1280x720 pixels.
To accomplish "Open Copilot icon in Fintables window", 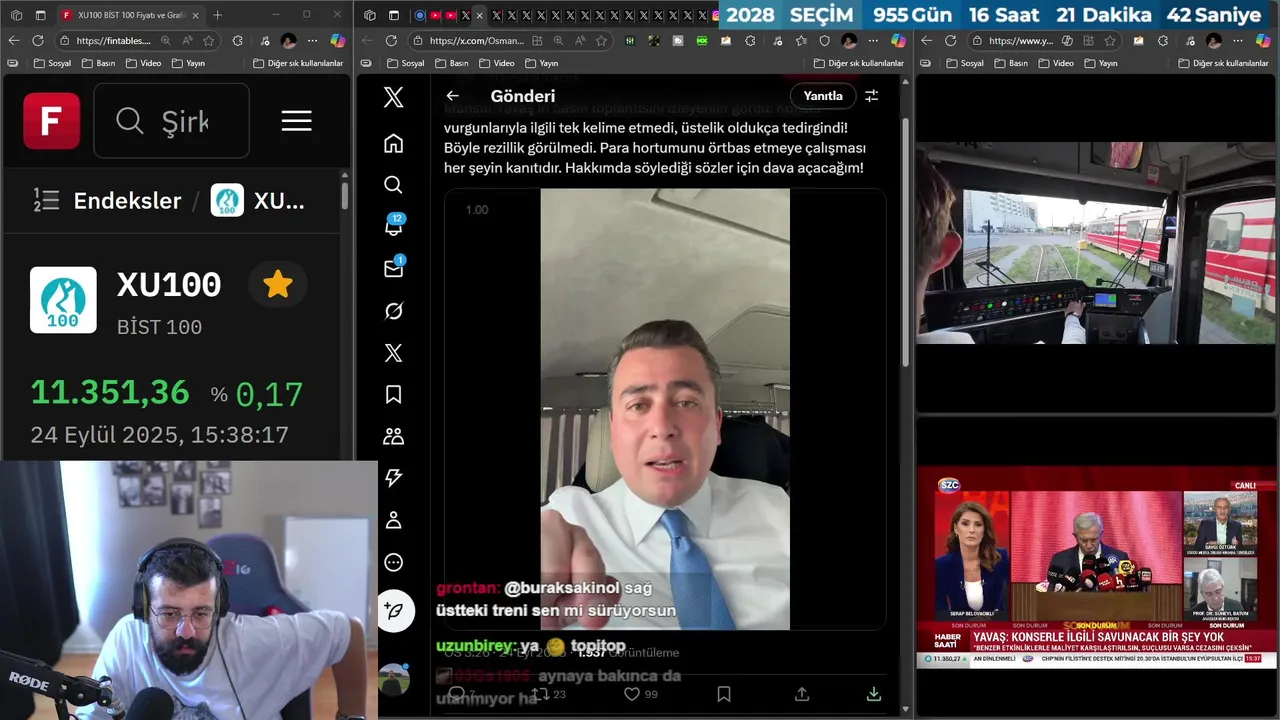I will [337, 40].
